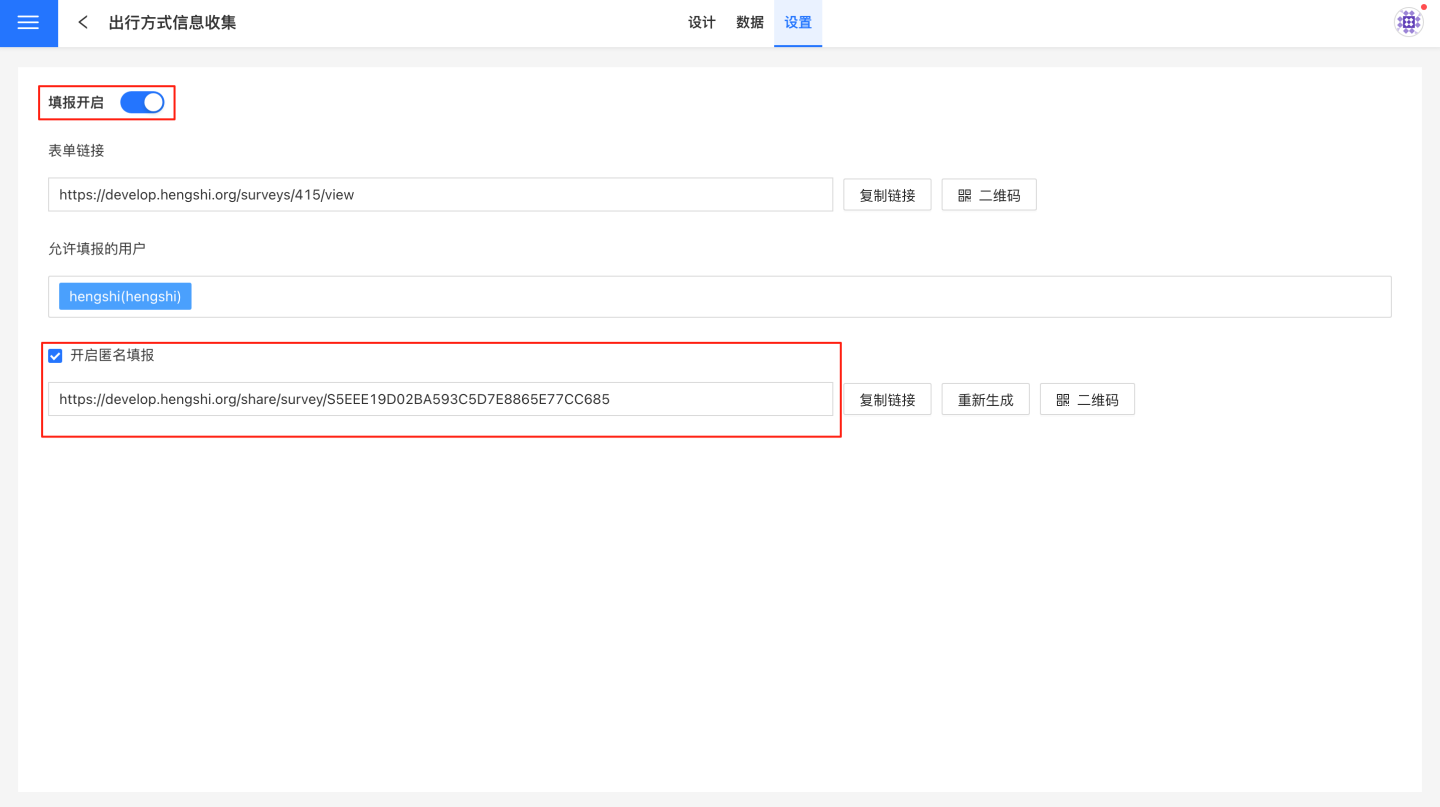Switch to the 数据 tab
1440x807 pixels.
point(750,23)
